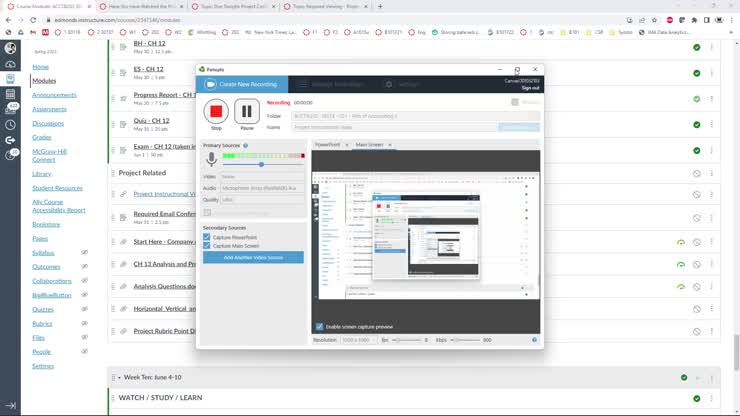740x416 pixels.
Task: Open the Canvas History clock icon
Action: click(x=10, y=125)
